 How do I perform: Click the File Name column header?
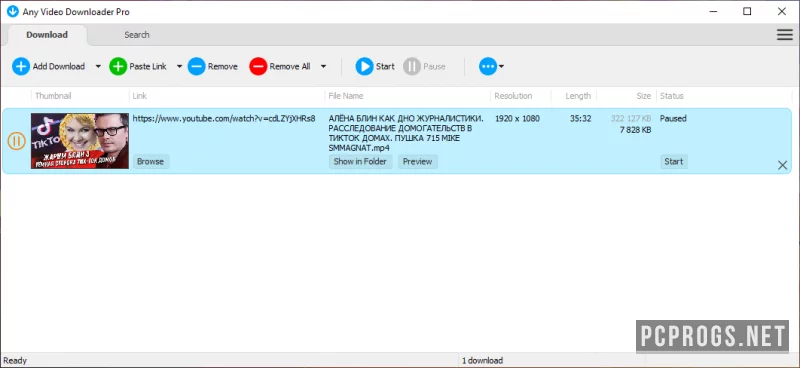coord(346,96)
